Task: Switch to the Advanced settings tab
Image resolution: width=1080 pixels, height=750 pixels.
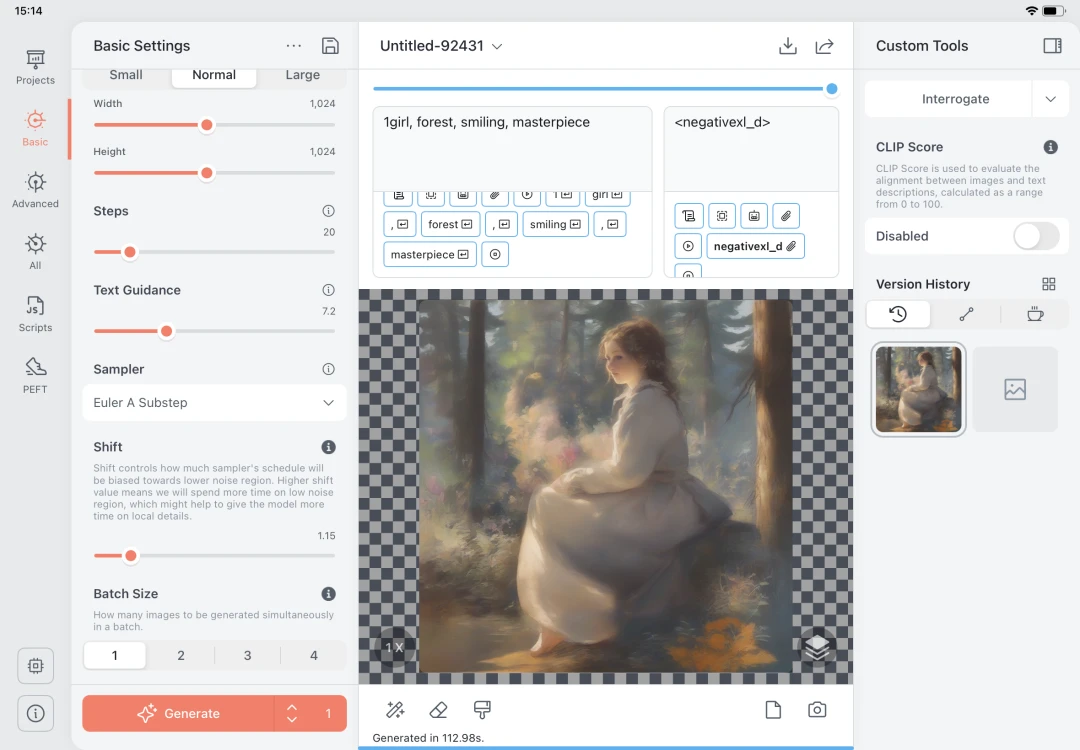Action: point(35,189)
